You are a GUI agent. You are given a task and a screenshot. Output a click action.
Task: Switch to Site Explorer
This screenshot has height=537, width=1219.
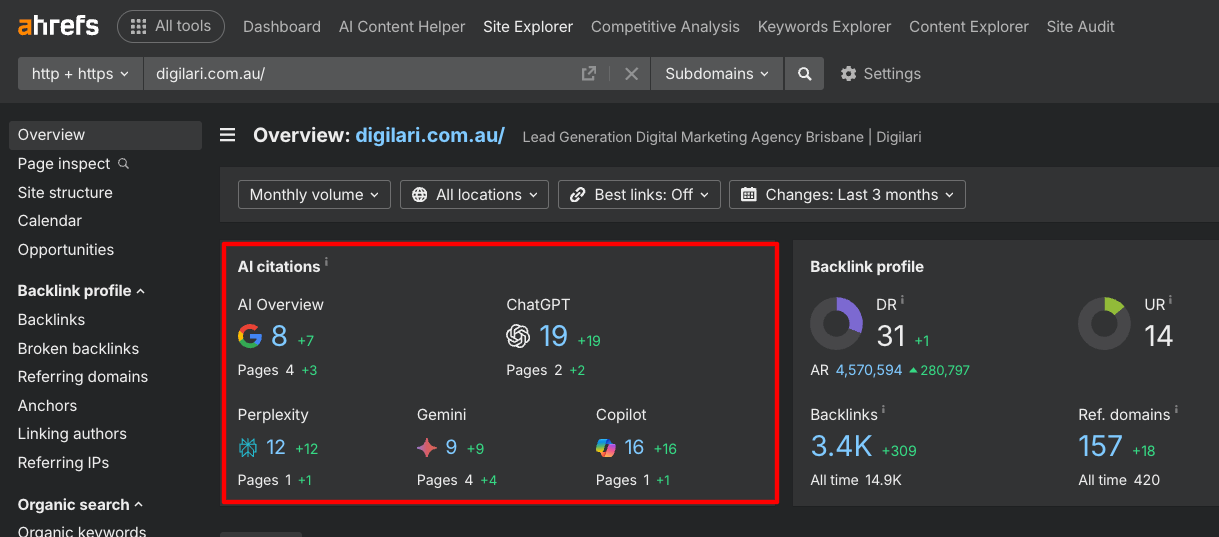528,27
